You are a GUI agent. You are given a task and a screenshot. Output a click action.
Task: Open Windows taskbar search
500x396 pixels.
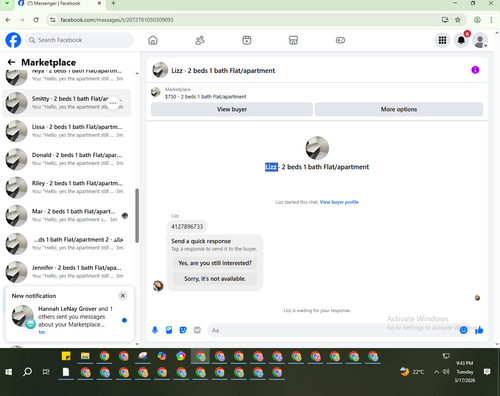coord(27,372)
